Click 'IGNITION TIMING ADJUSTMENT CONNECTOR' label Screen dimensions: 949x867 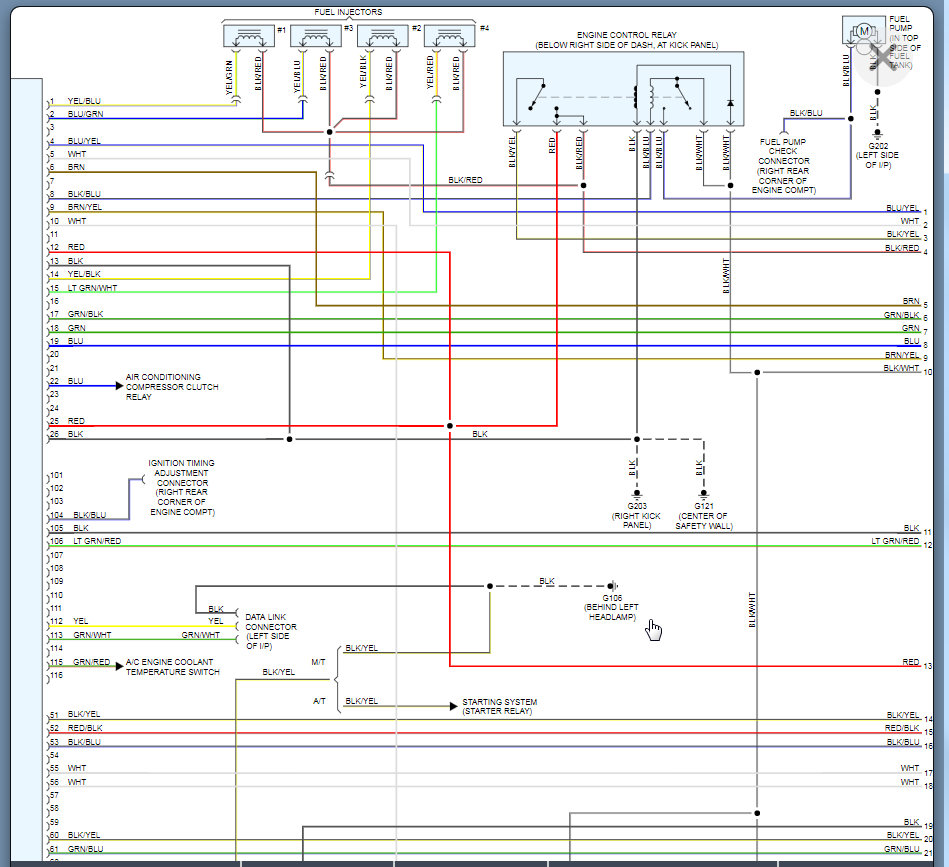(x=182, y=487)
